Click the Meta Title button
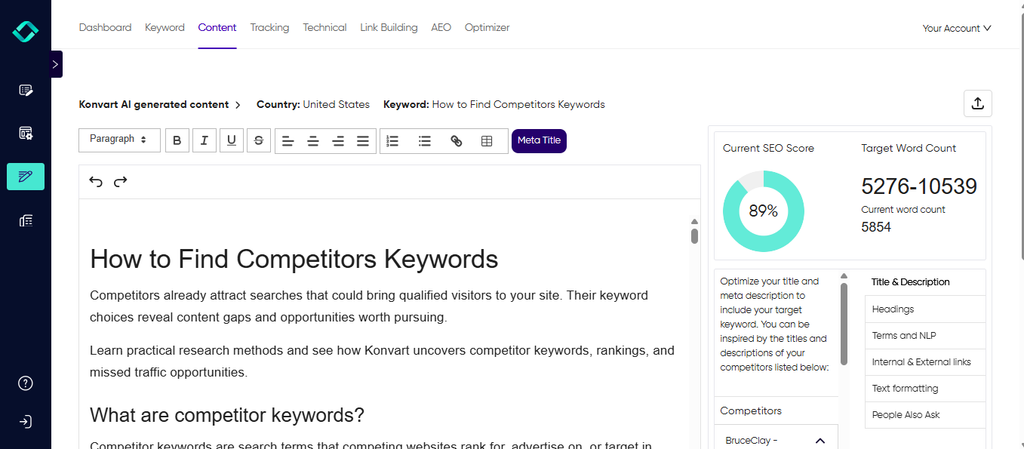The width and height of the screenshot is (1024, 449). (539, 141)
